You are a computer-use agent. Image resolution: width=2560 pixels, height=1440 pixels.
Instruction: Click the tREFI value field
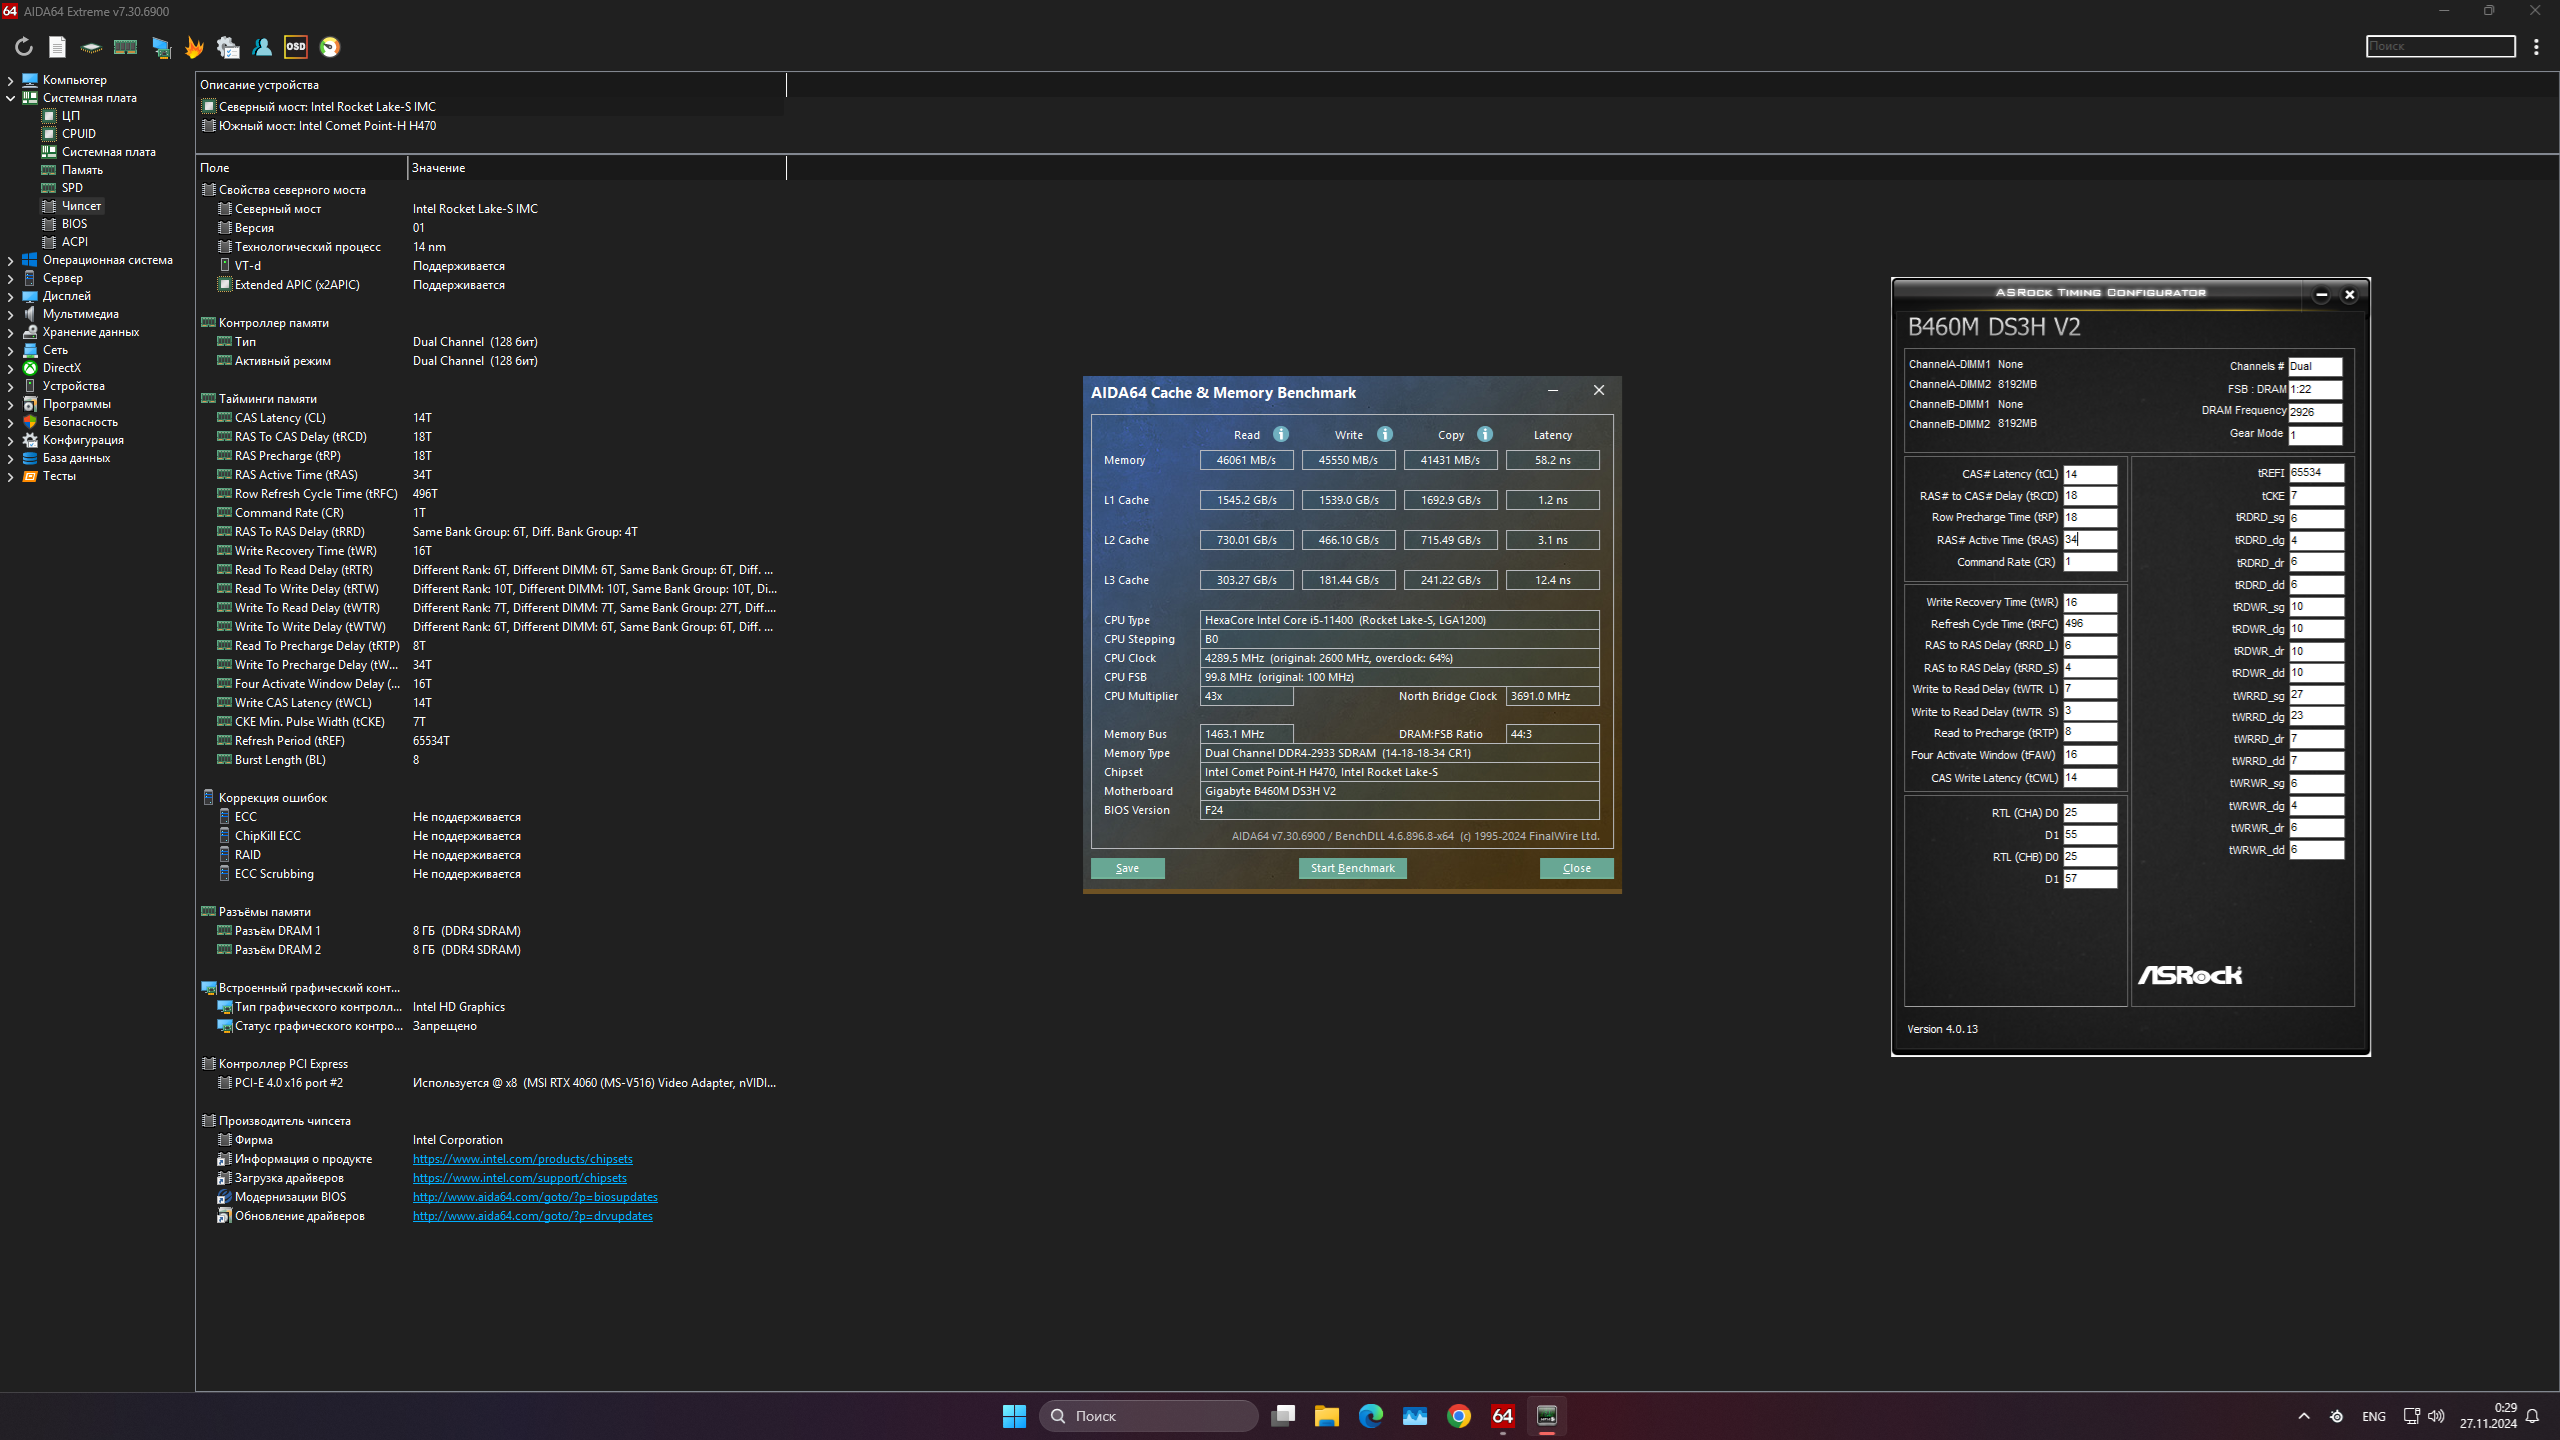pyautogui.click(x=2315, y=473)
